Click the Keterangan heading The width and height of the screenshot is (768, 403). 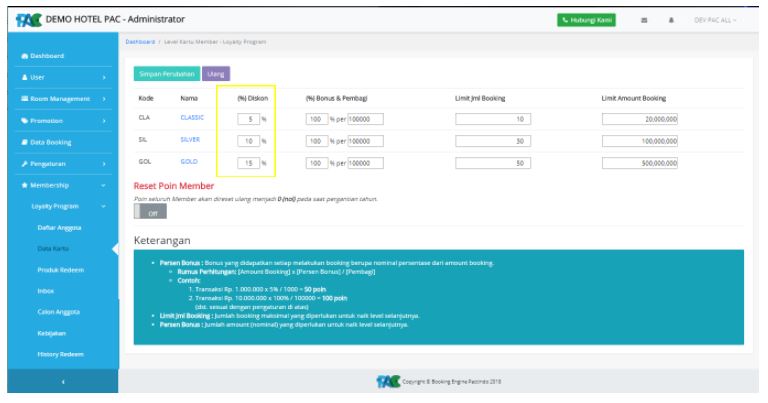click(x=162, y=240)
